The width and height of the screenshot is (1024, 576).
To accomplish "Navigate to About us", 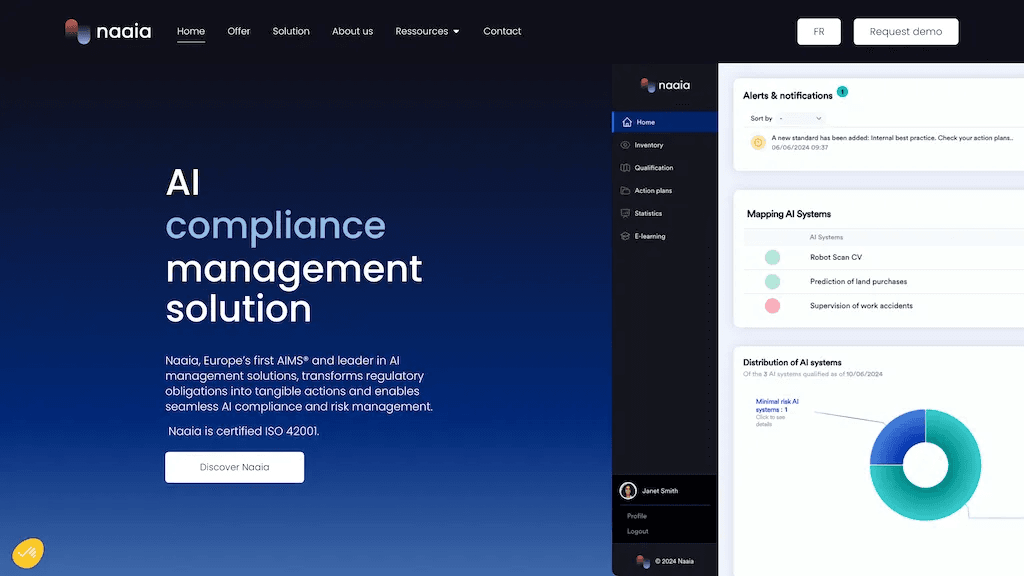I will click(x=352, y=31).
